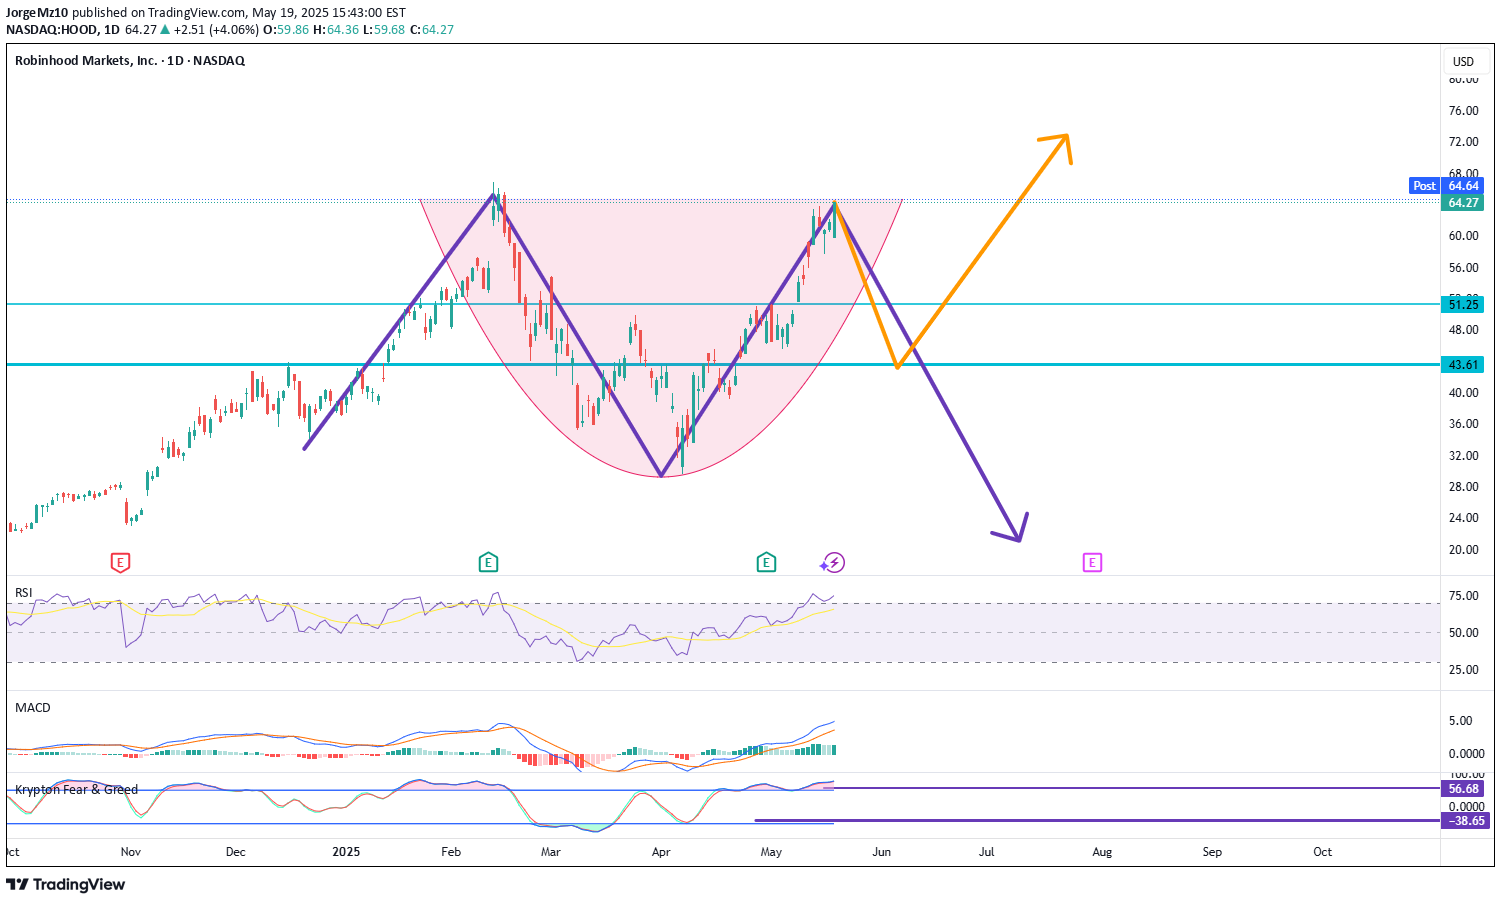Click the green earnings marker near May
1501x903 pixels.
766,563
